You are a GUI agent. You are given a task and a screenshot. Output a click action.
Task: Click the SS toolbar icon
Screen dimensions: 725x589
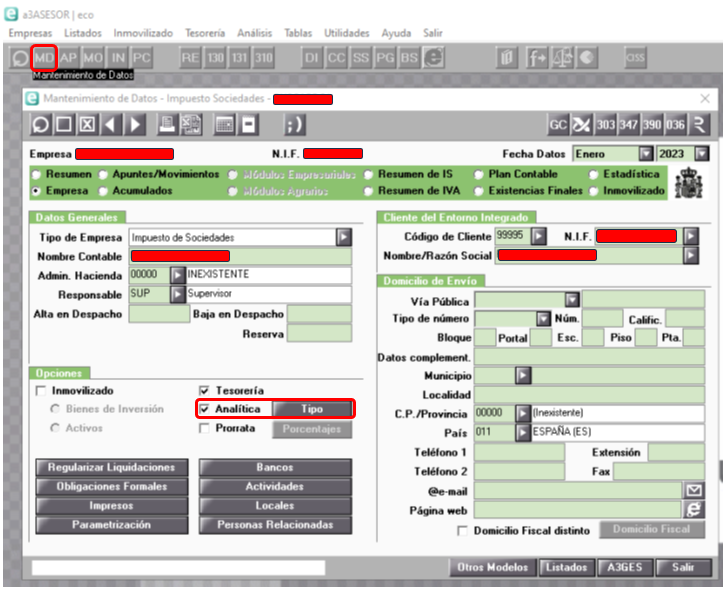coord(361,58)
